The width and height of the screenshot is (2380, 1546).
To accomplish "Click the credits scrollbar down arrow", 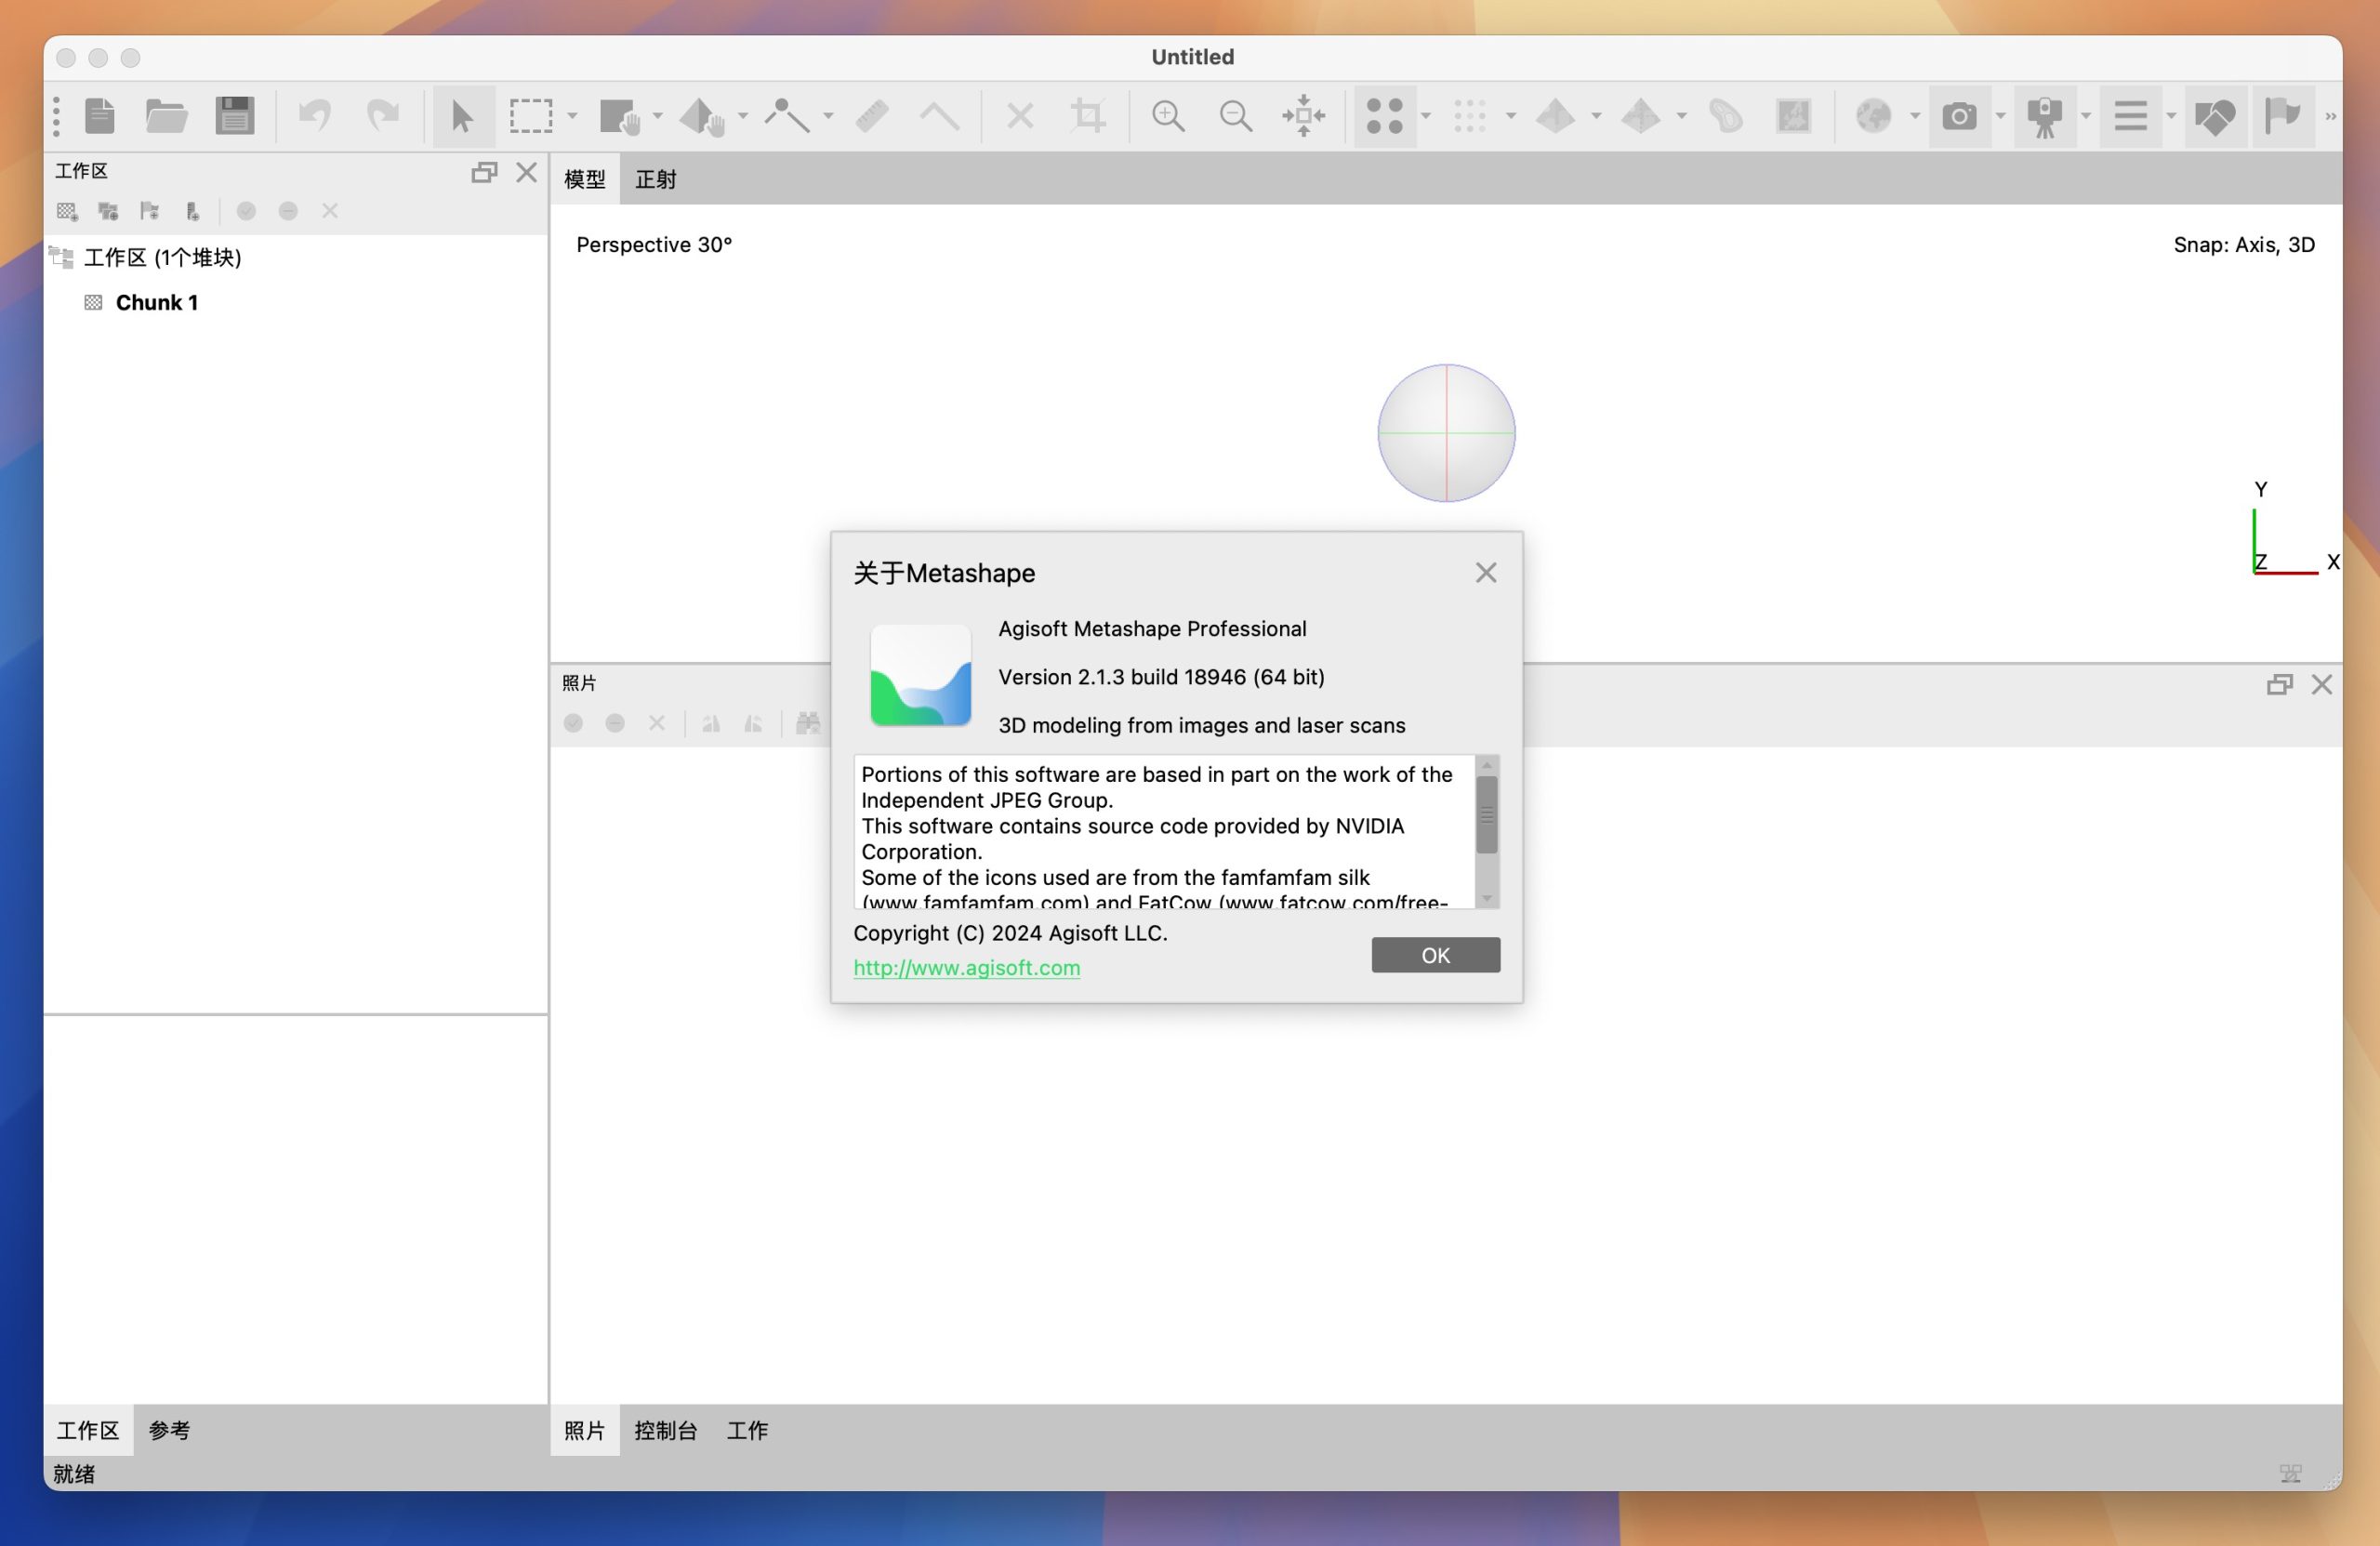I will point(1487,898).
